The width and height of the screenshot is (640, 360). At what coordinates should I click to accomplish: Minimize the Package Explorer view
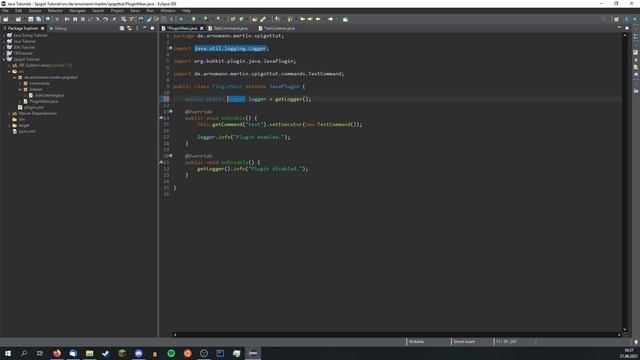(144, 28)
